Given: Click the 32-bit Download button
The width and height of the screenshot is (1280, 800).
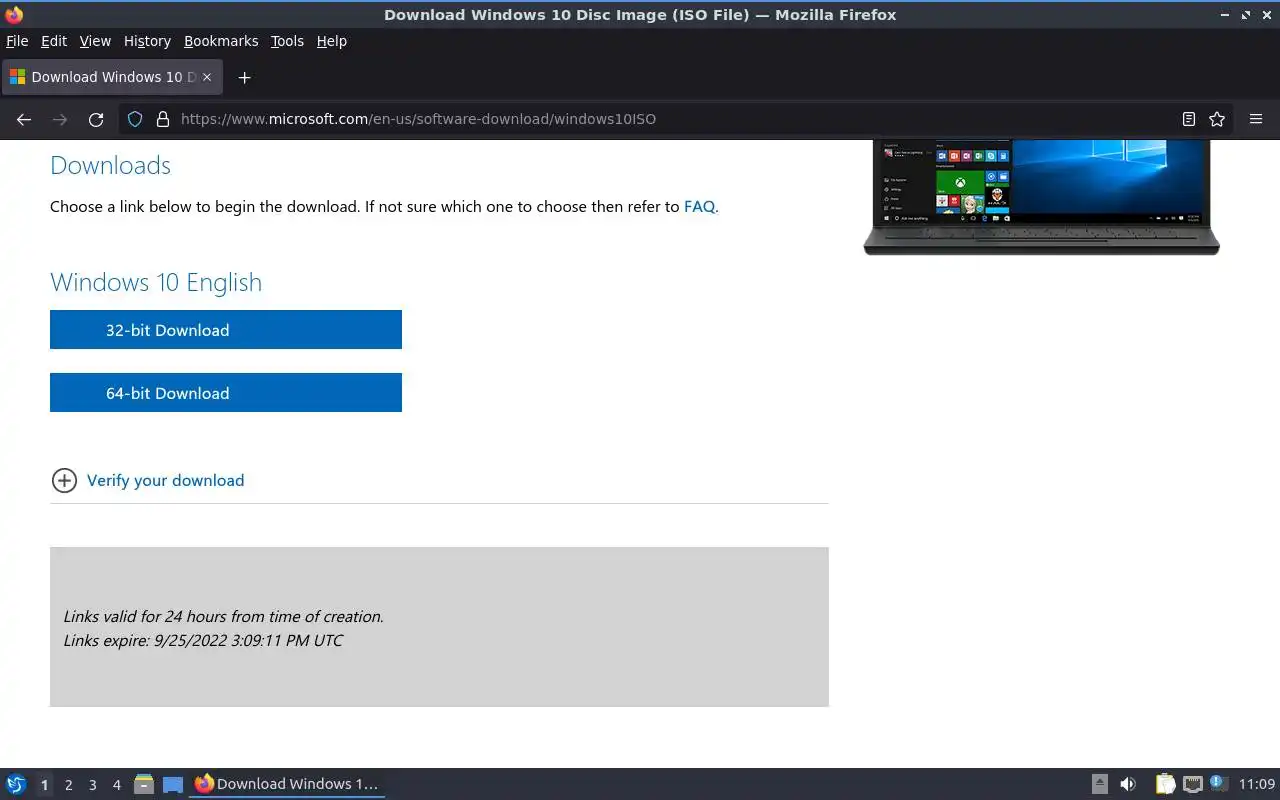Looking at the screenshot, I should point(226,330).
